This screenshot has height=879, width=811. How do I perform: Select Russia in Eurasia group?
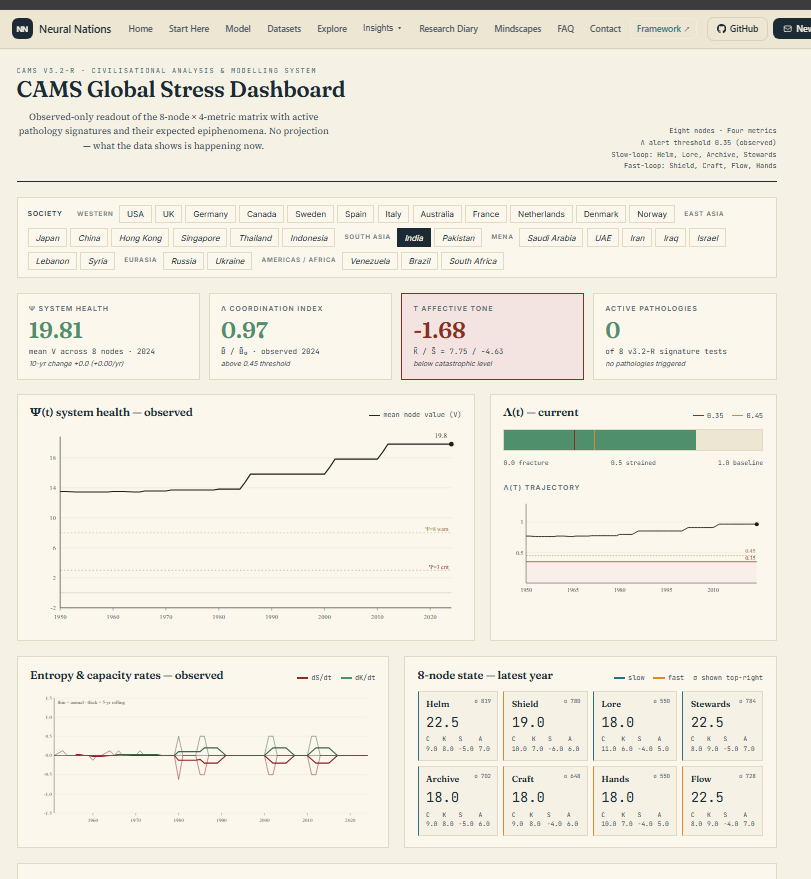(184, 261)
